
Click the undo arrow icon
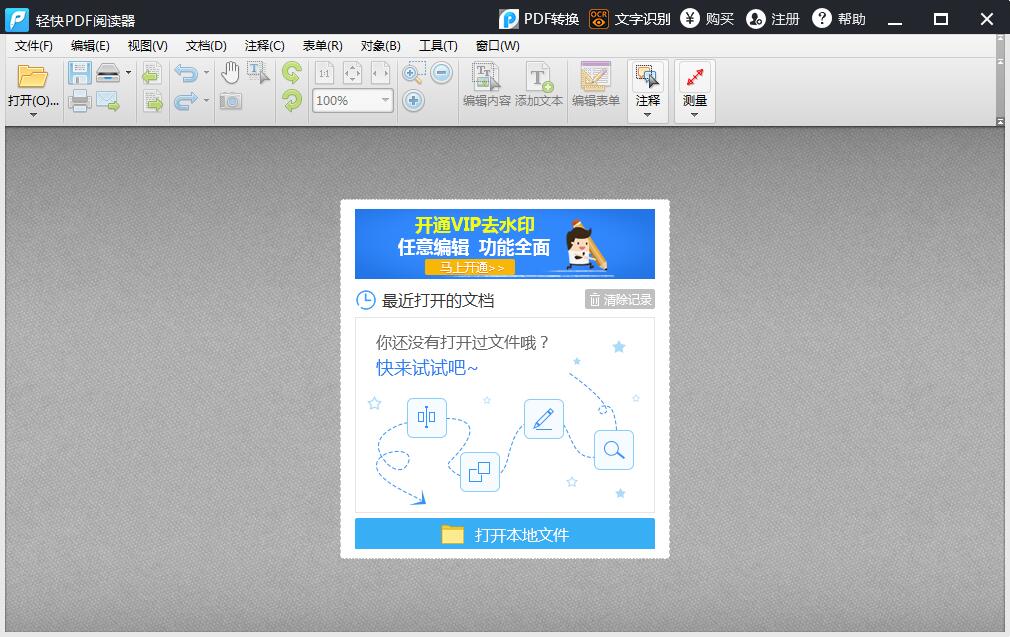(185, 73)
